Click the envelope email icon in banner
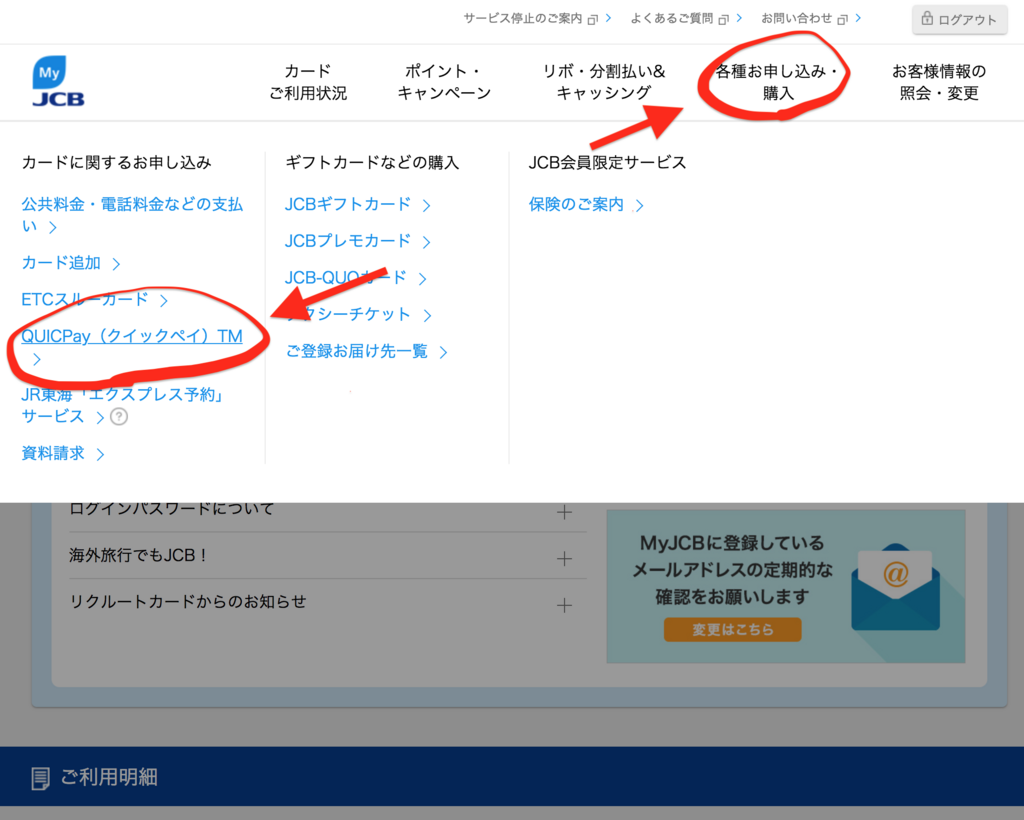The height and width of the screenshot is (820, 1024). (x=895, y=588)
